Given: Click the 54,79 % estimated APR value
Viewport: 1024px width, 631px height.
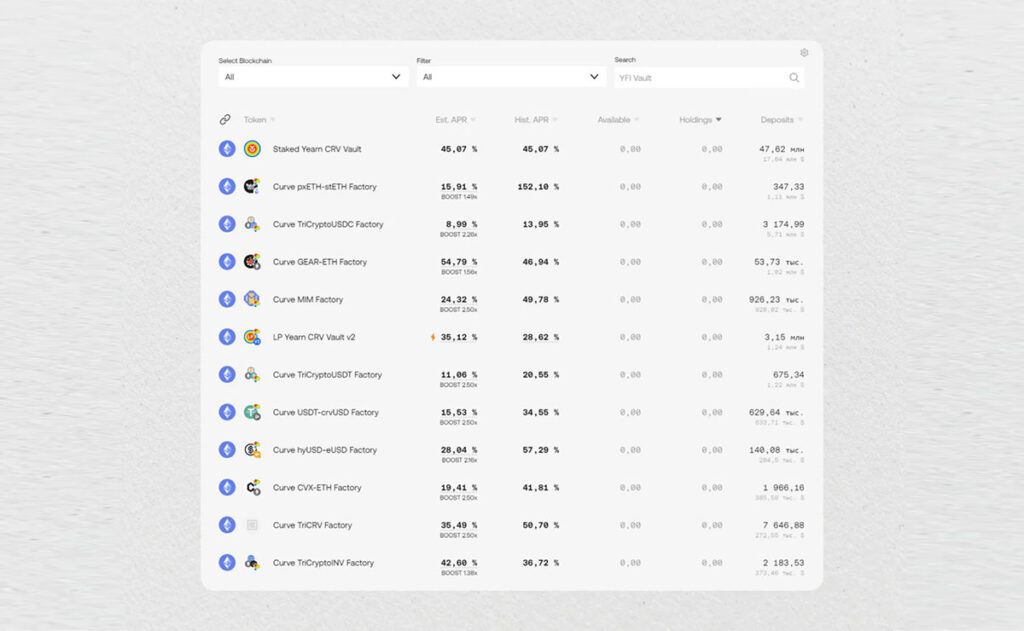Looking at the screenshot, I should pyautogui.click(x=458, y=262).
